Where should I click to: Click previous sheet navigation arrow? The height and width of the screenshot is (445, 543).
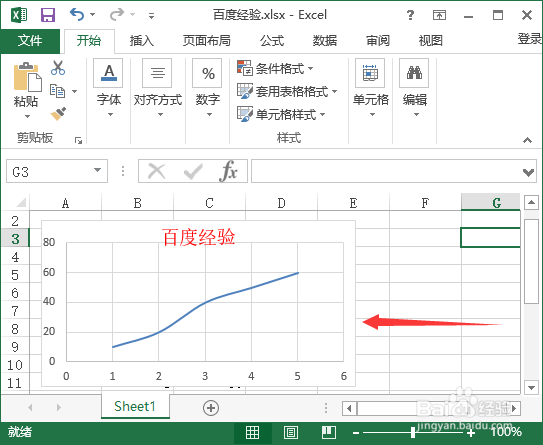click(30, 408)
